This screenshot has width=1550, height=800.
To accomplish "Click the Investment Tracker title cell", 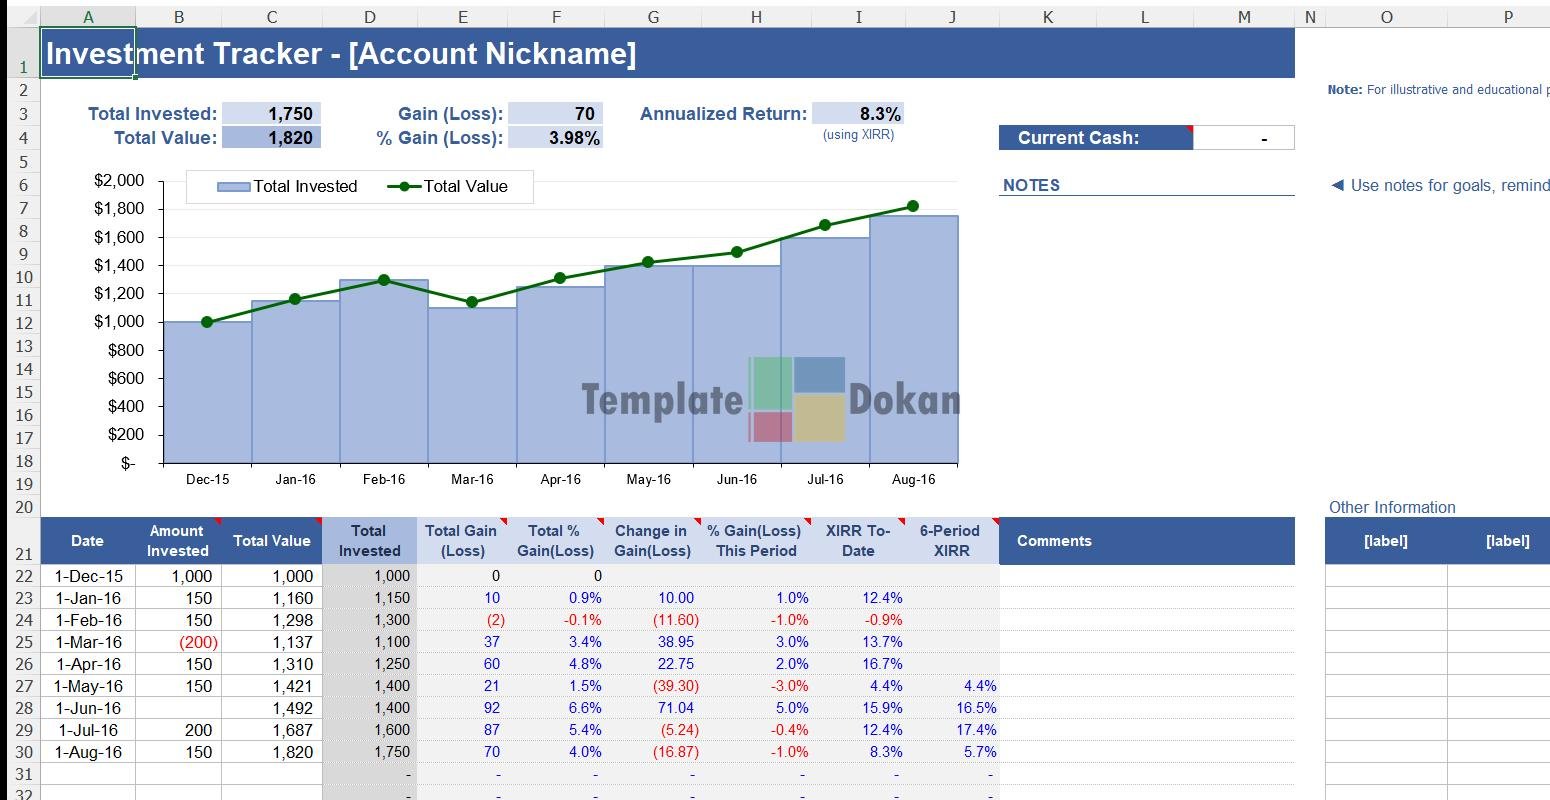I will [340, 54].
